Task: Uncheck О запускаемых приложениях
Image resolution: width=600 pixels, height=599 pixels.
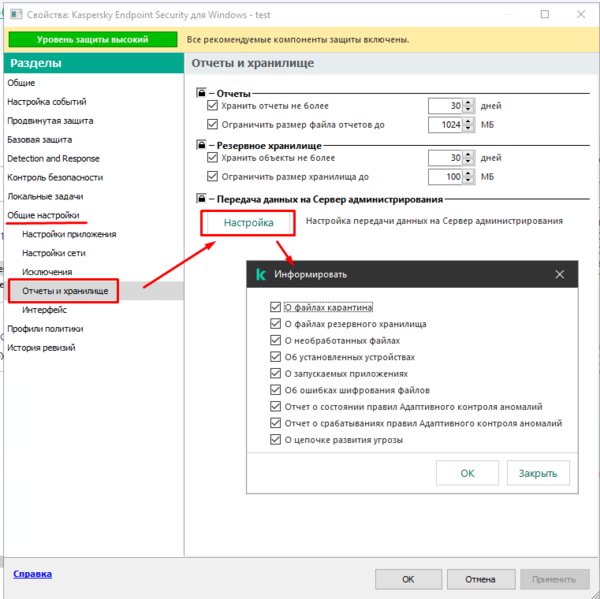Action: click(x=275, y=373)
